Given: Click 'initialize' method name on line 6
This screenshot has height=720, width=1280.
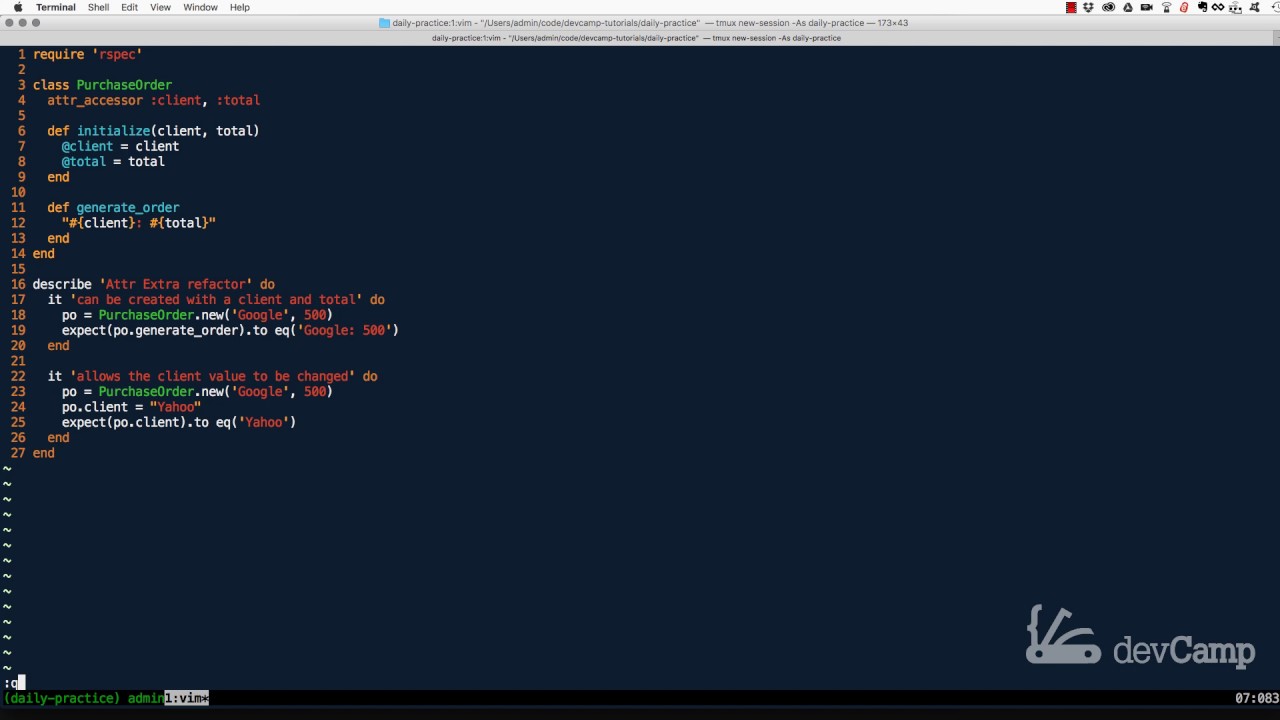Looking at the screenshot, I should [113, 131].
